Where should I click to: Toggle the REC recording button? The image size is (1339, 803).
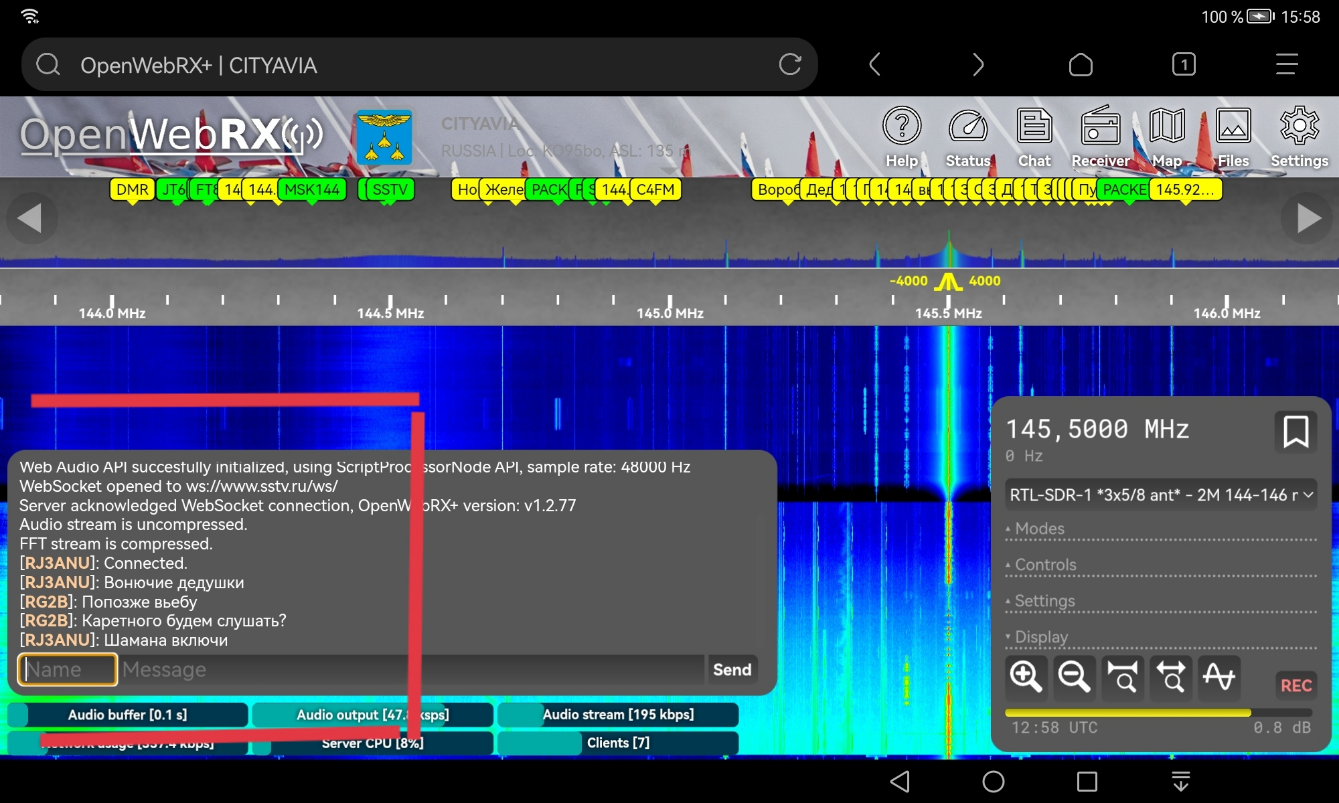pos(1296,685)
